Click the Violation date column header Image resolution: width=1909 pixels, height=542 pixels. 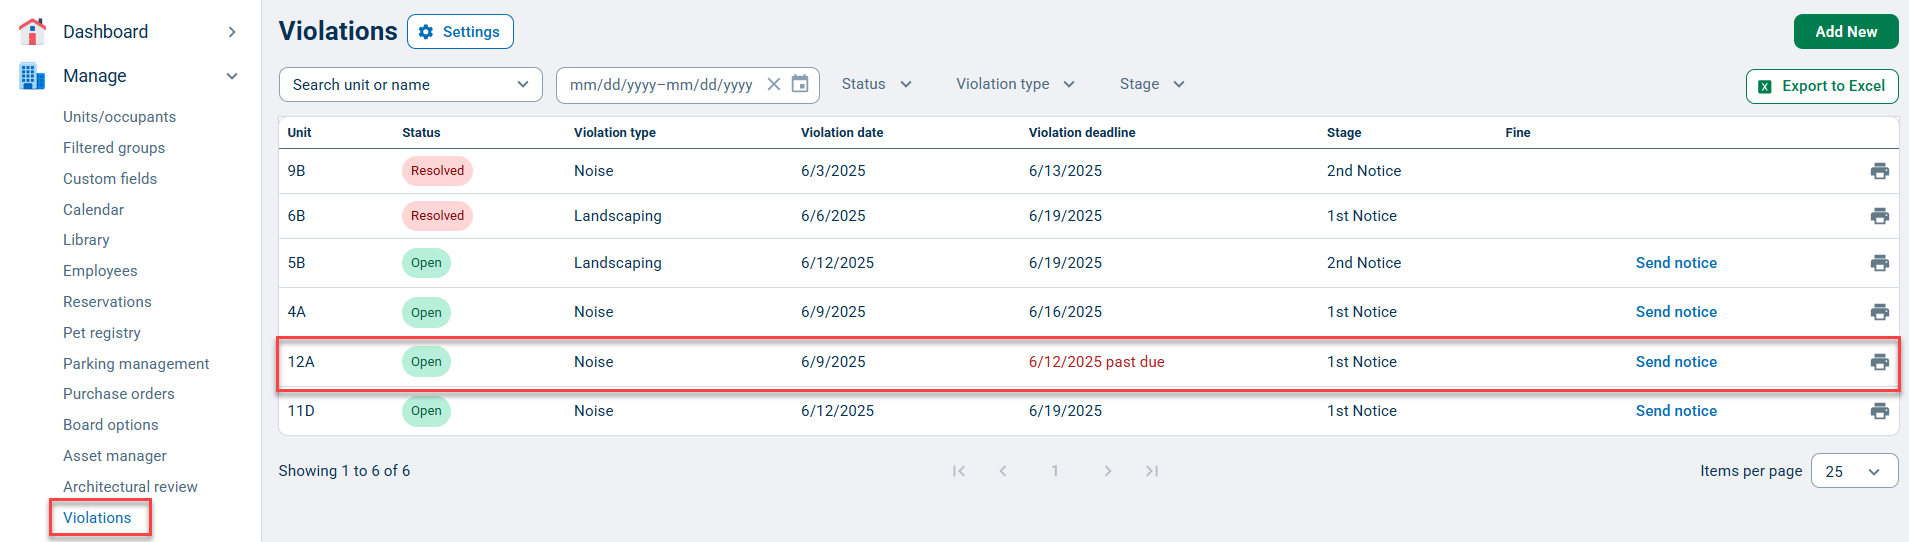[x=842, y=132]
